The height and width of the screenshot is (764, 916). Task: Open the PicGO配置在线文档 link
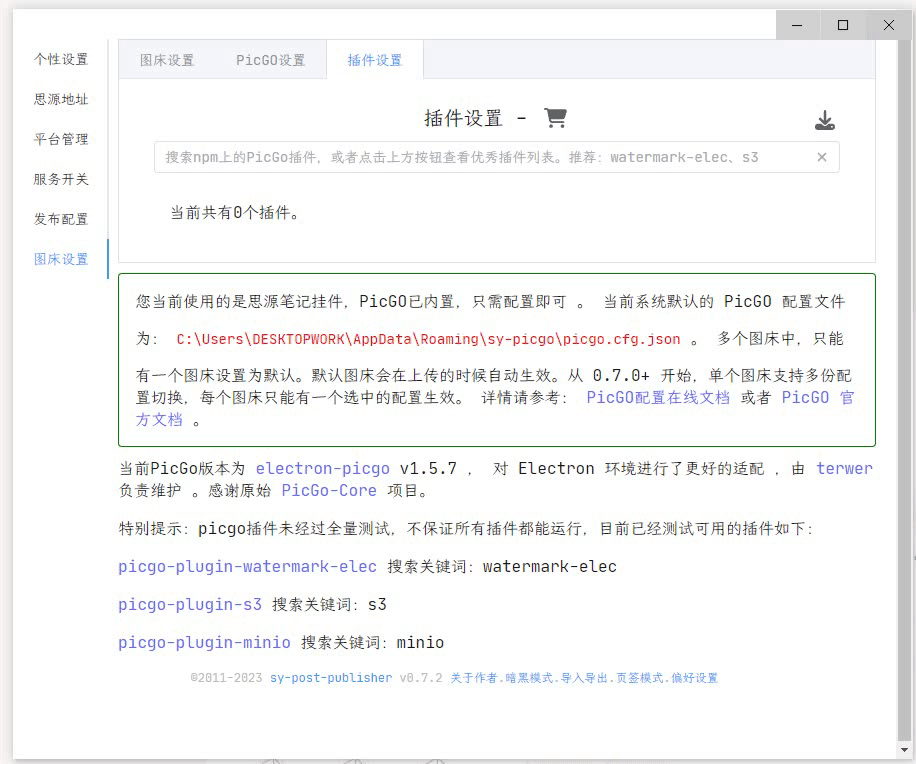tap(658, 398)
